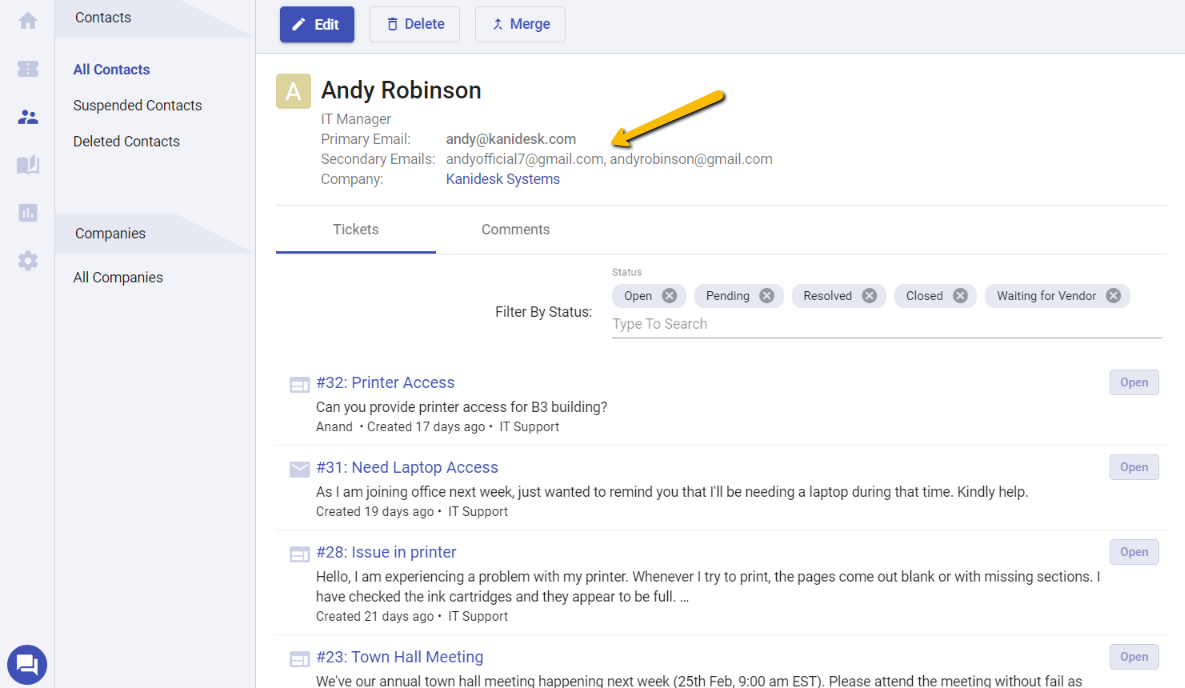This screenshot has height=688, width=1185.
Task: Click the Edit button
Action: [317, 24]
